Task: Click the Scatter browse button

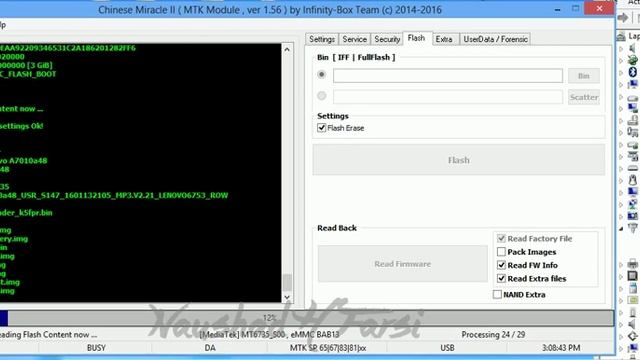Action: coord(584,97)
